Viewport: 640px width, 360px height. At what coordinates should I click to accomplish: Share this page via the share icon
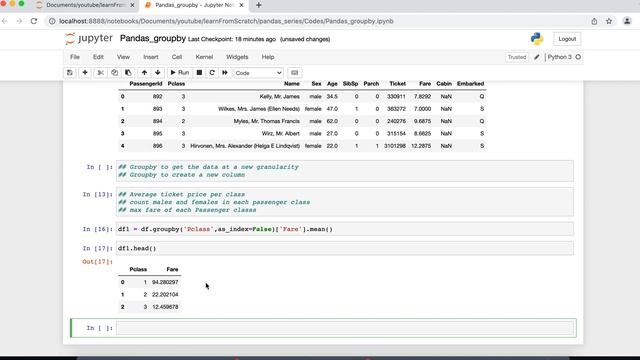pos(594,21)
